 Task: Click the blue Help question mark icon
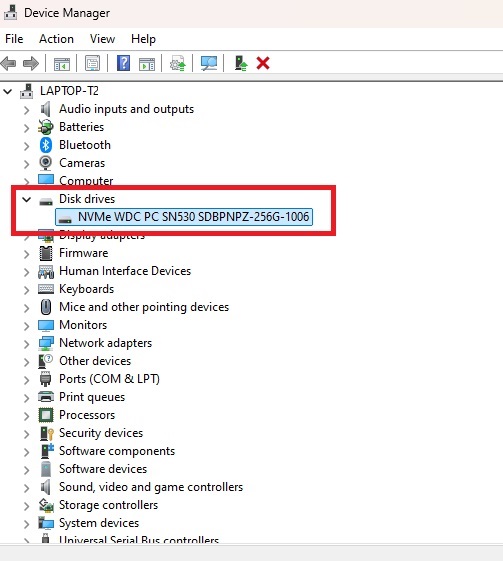pyautogui.click(x=123, y=63)
